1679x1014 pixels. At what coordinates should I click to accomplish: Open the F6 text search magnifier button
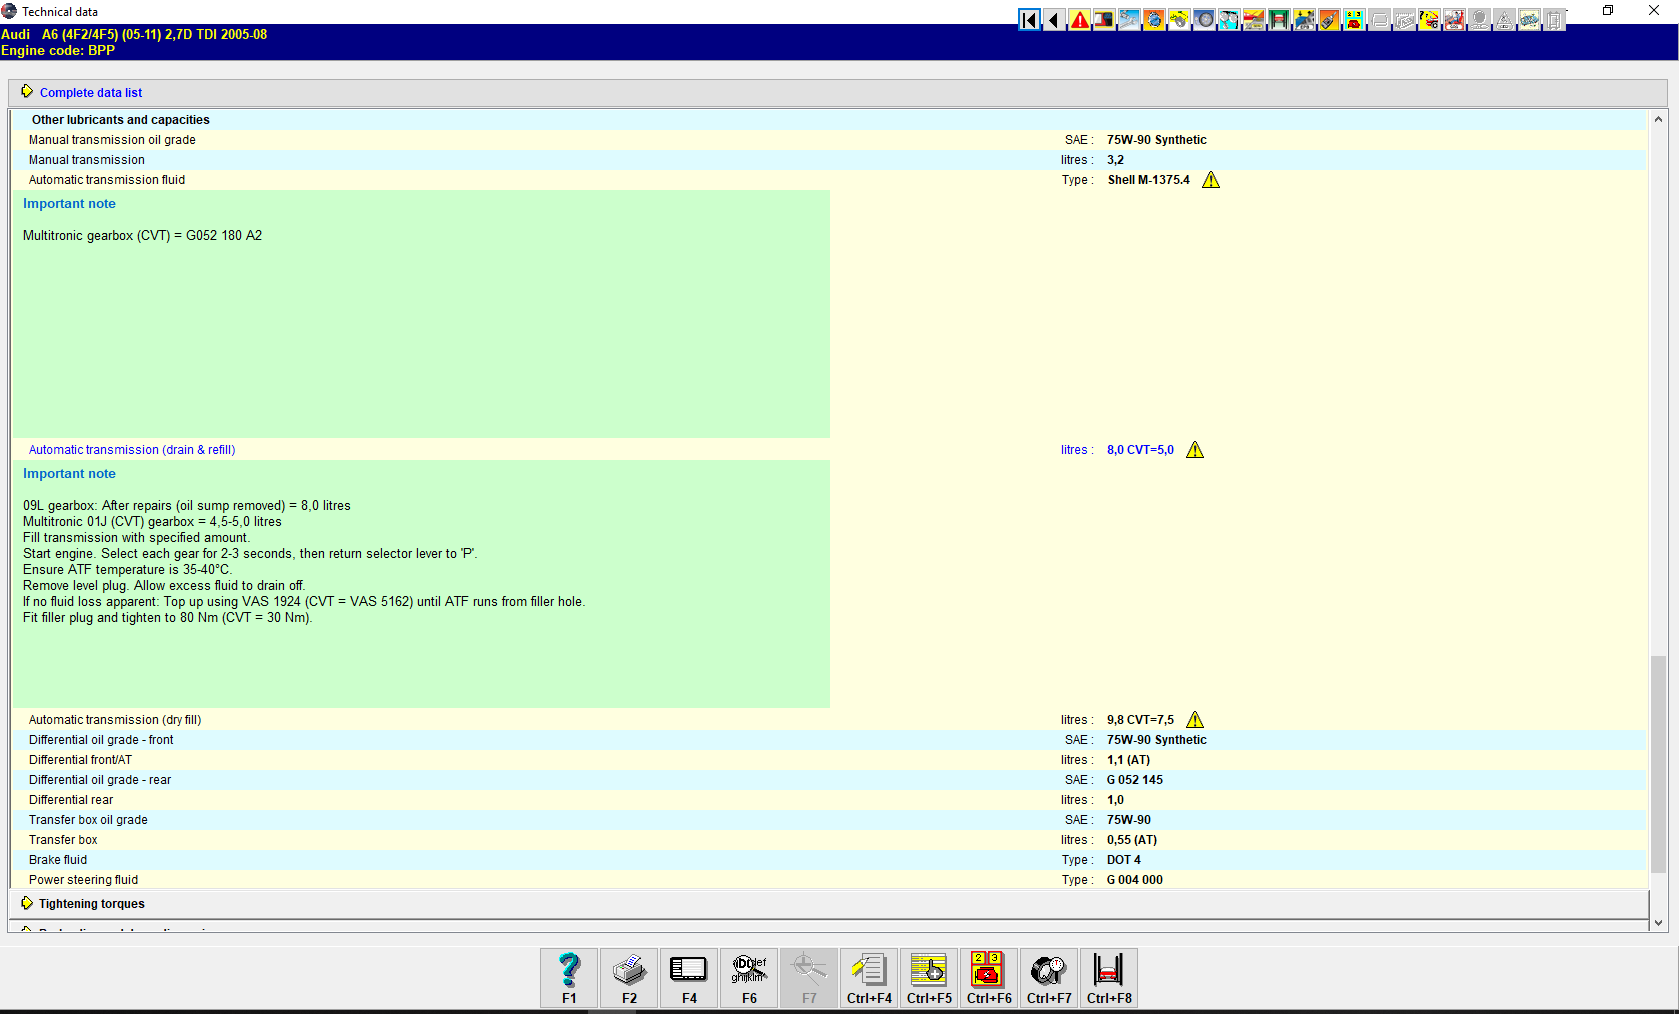tap(749, 977)
